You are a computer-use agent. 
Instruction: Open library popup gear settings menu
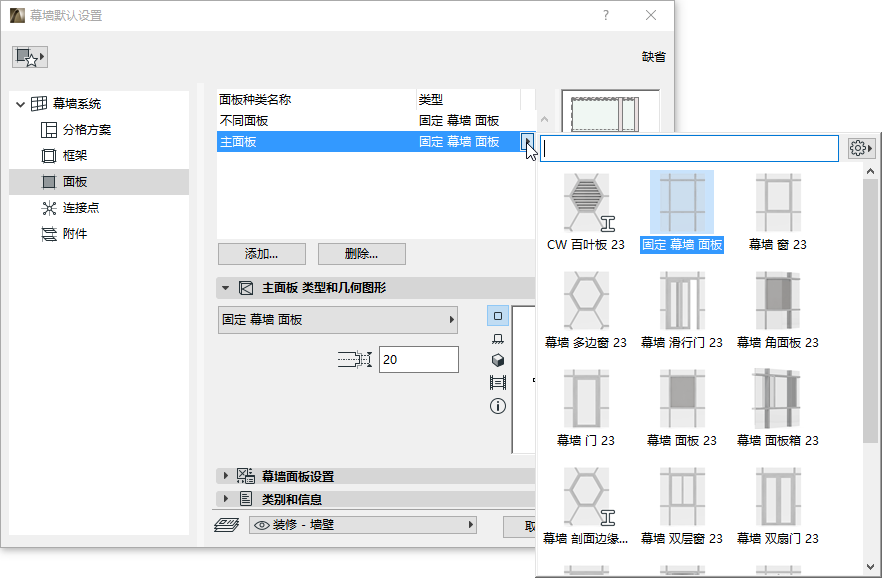[x=861, y=148]
